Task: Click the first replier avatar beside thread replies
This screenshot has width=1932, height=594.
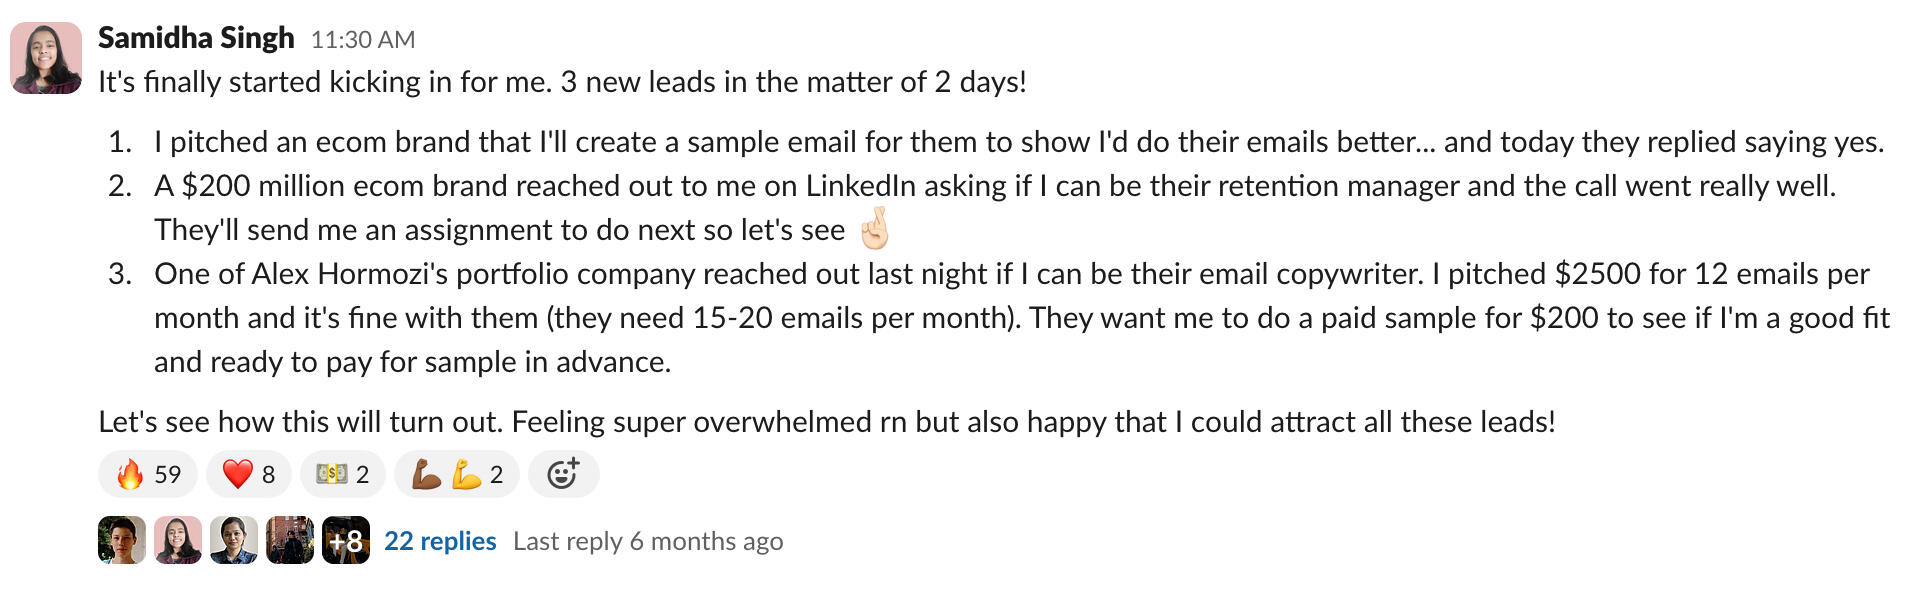Action: click(122, 541)
